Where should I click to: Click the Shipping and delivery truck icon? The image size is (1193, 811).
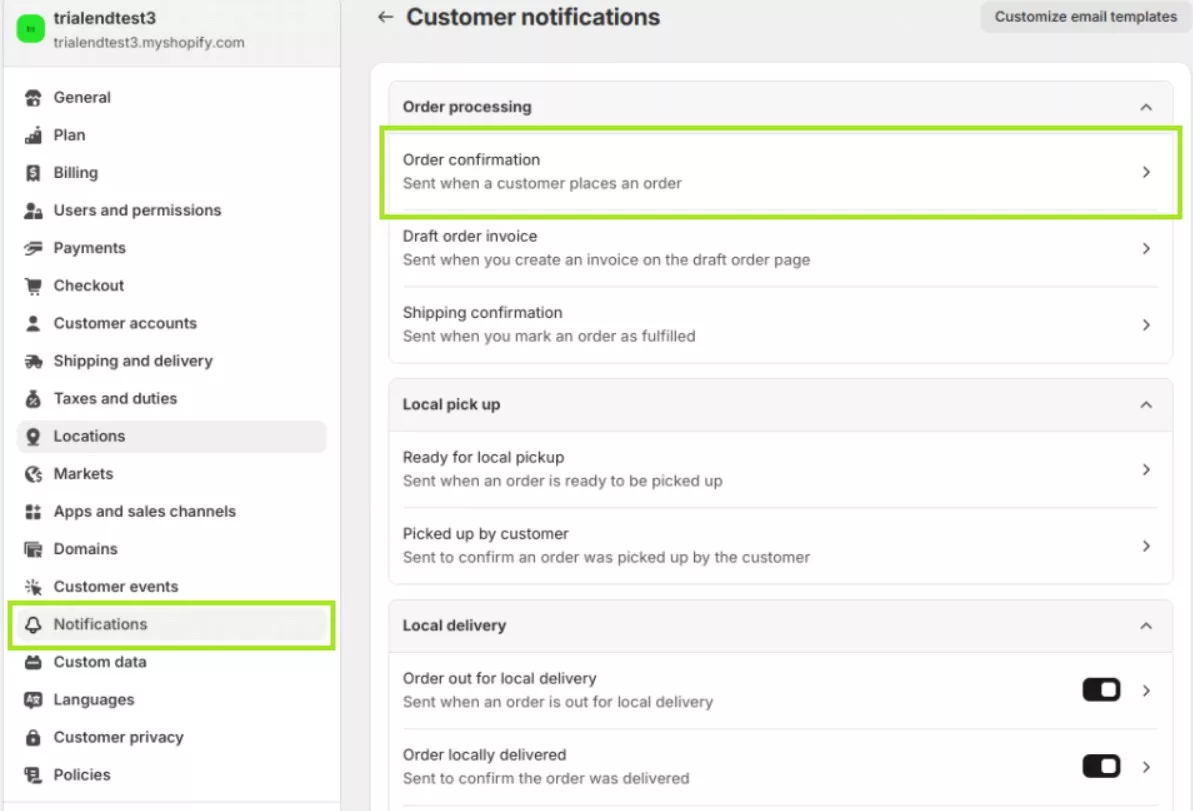[x=33, y=361]
